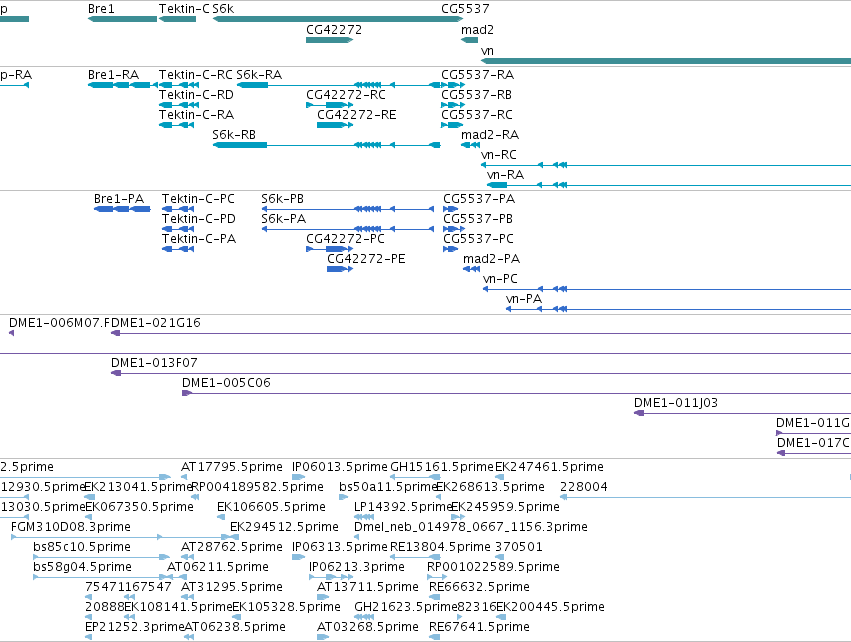Select the CG5537-RB transcript label
Image resolution: width=851 pixels, height=642 pixels.
click(x=477, y=94)
